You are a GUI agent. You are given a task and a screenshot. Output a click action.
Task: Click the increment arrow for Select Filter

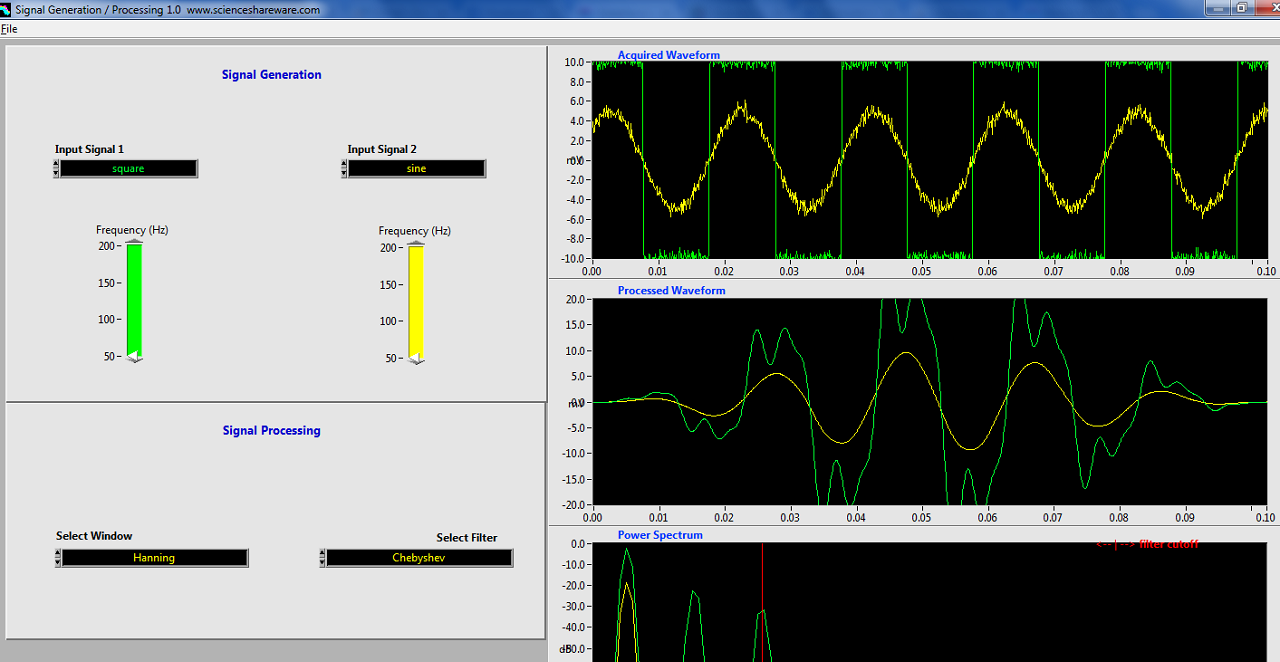tap(323, 553)
